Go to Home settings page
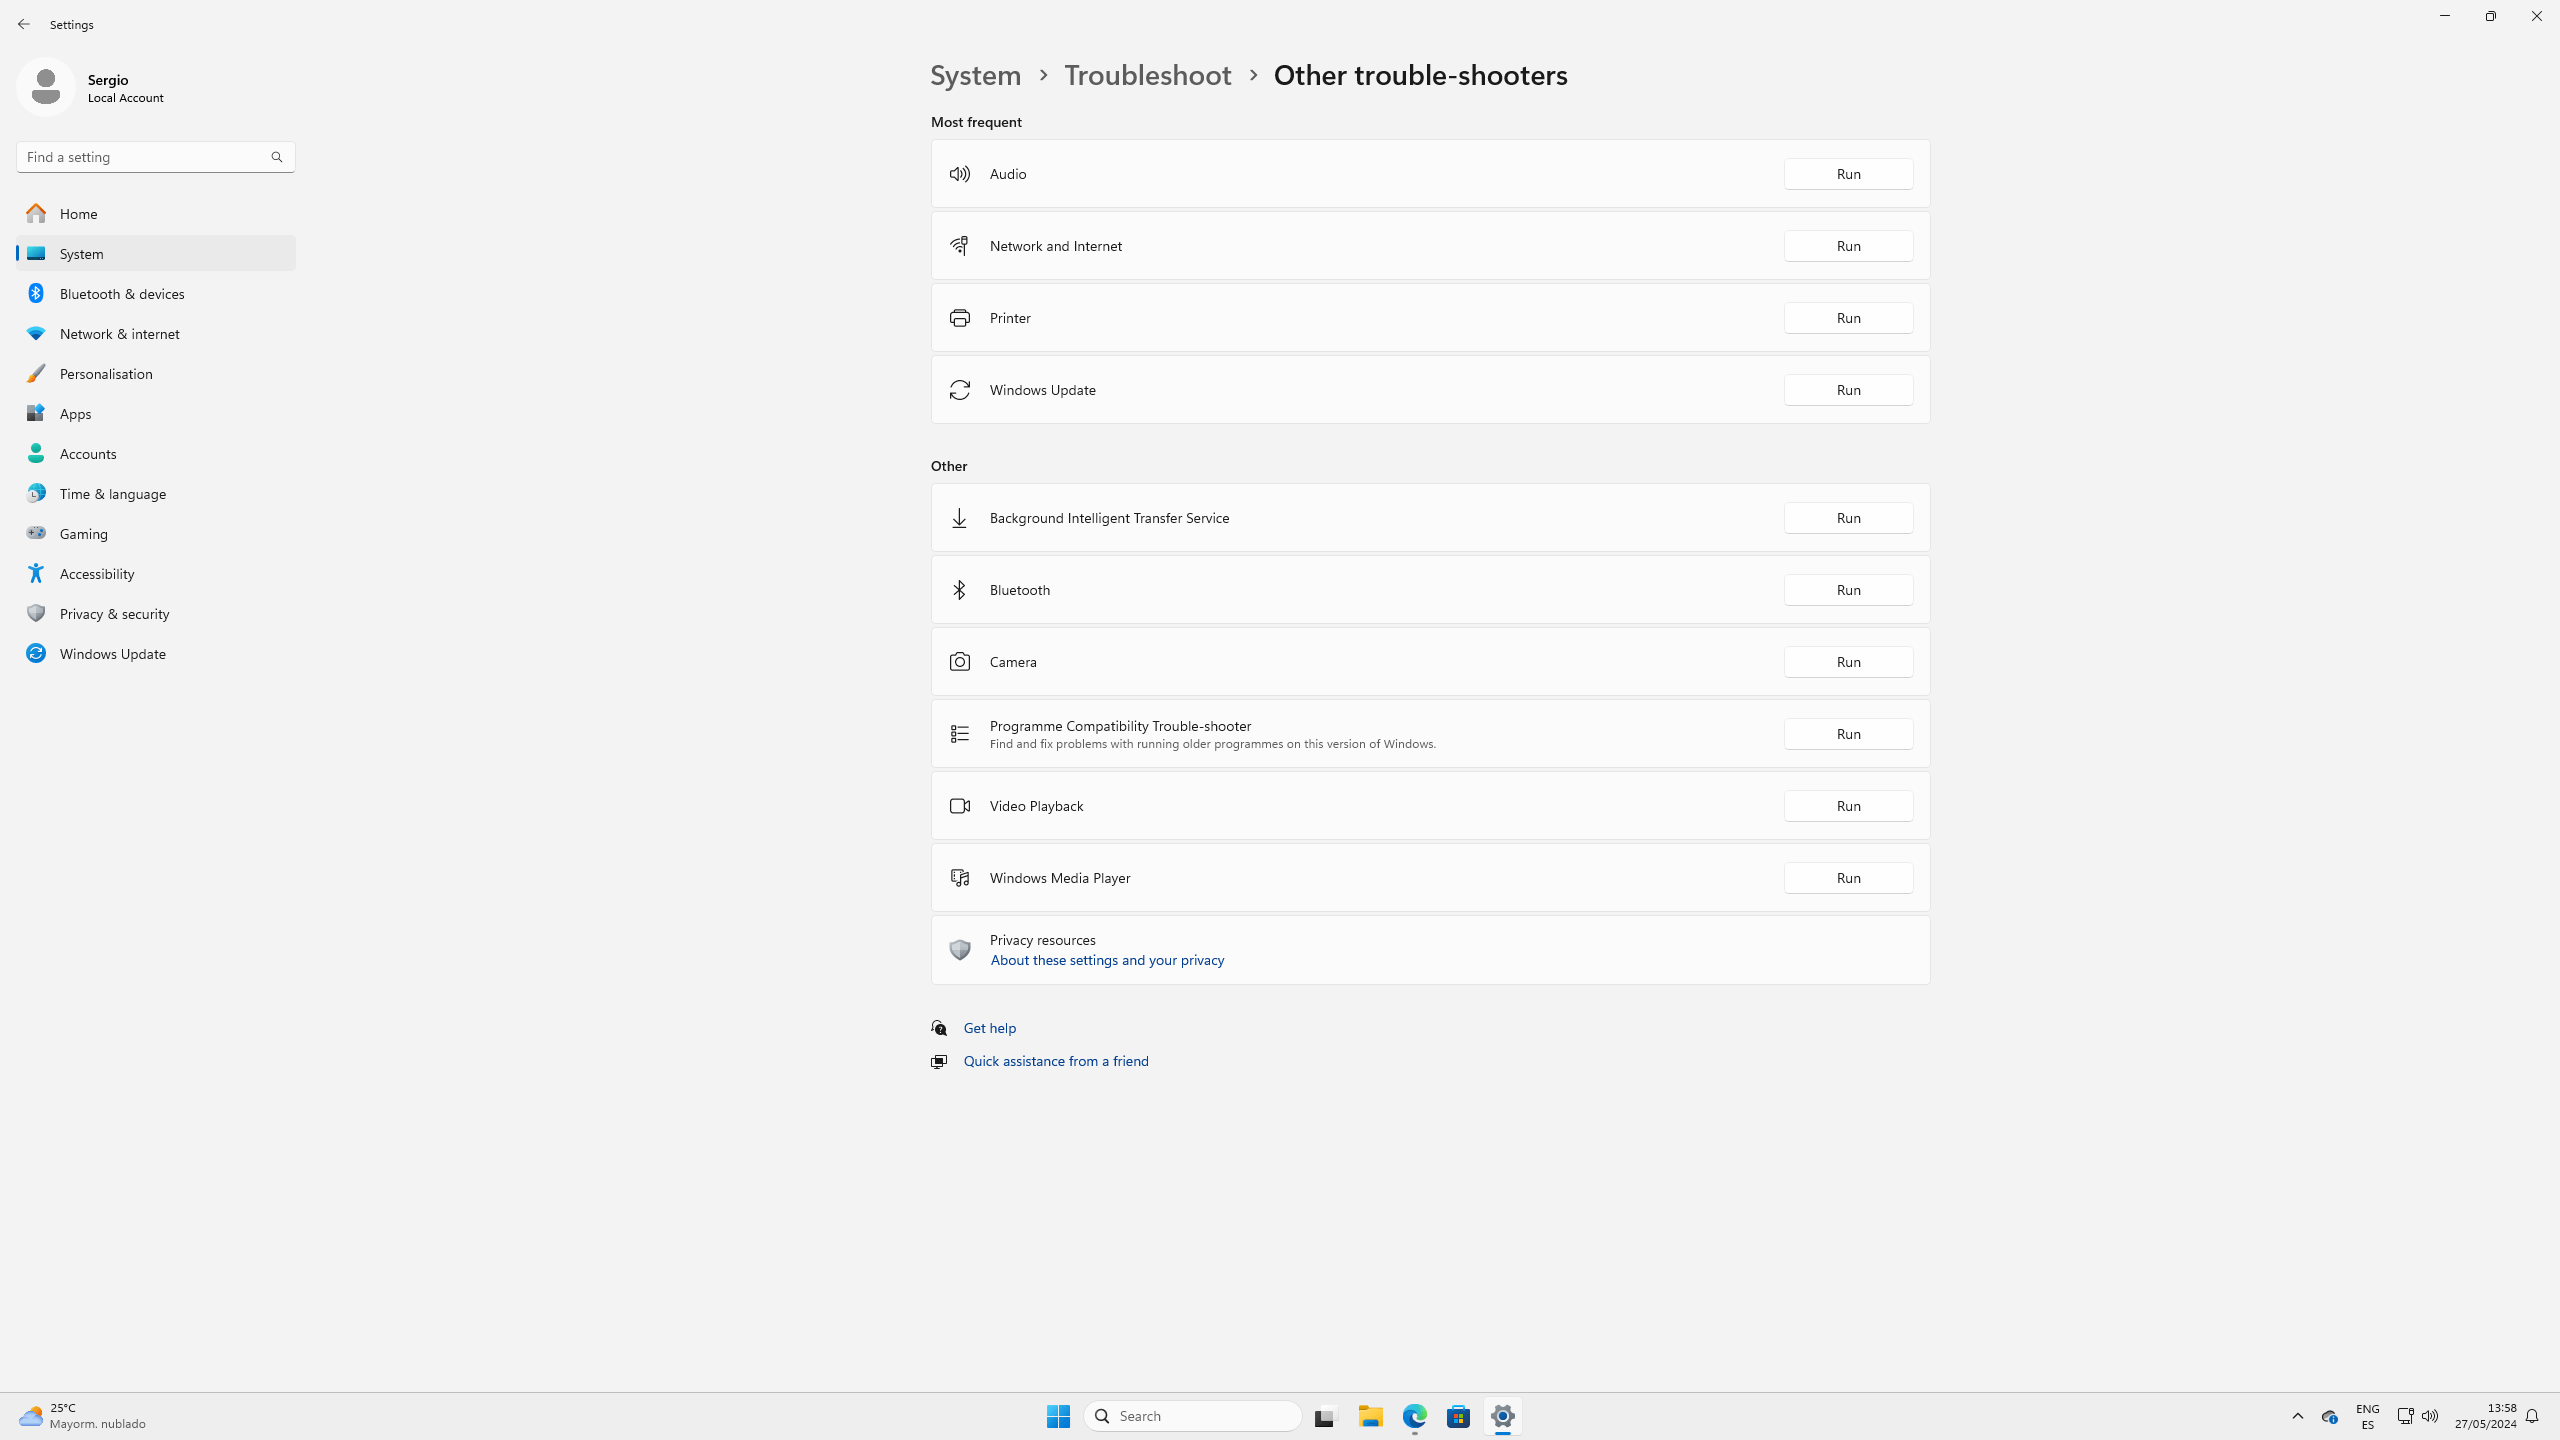The height and width of the screenshot is (1440, 2560). [x=156, y=213]
